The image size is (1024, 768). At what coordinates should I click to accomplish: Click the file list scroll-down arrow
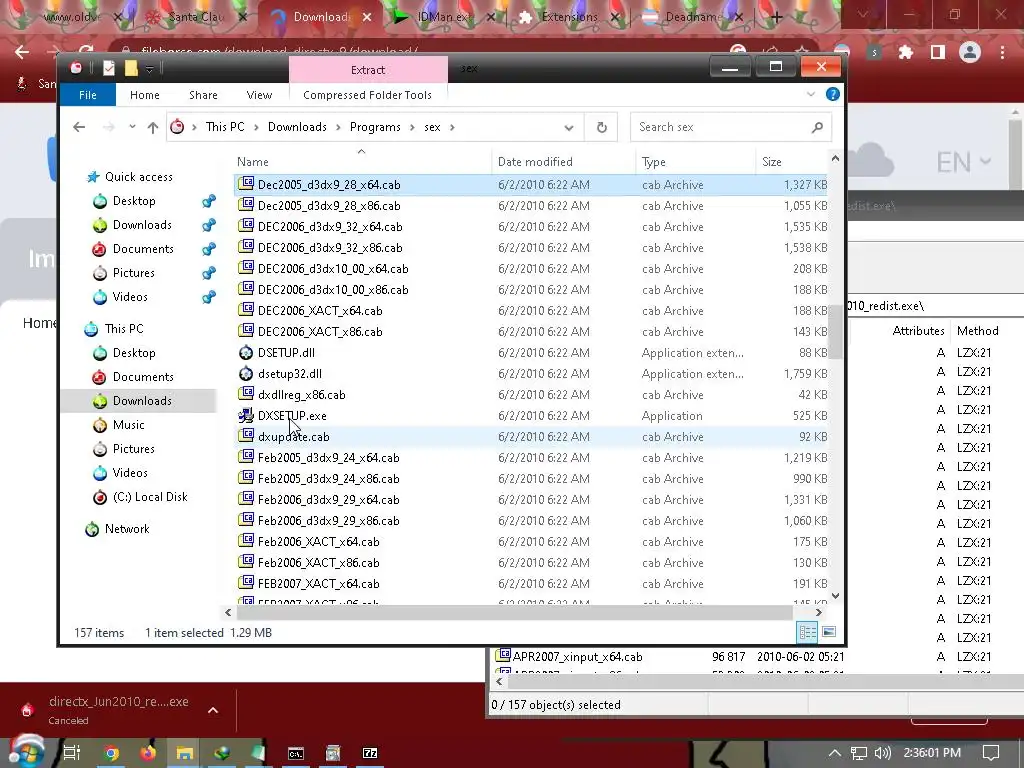click(835, 596)
